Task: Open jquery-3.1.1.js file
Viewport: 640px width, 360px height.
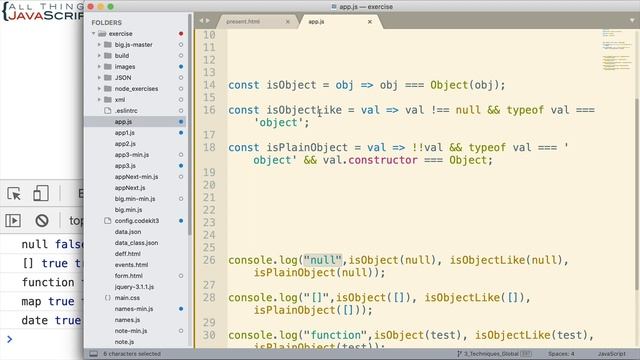Action: click(134, 287)
